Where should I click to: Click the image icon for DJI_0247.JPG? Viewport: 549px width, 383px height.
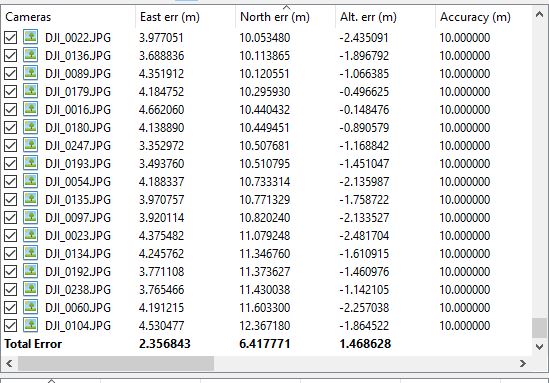click(30, 145)
